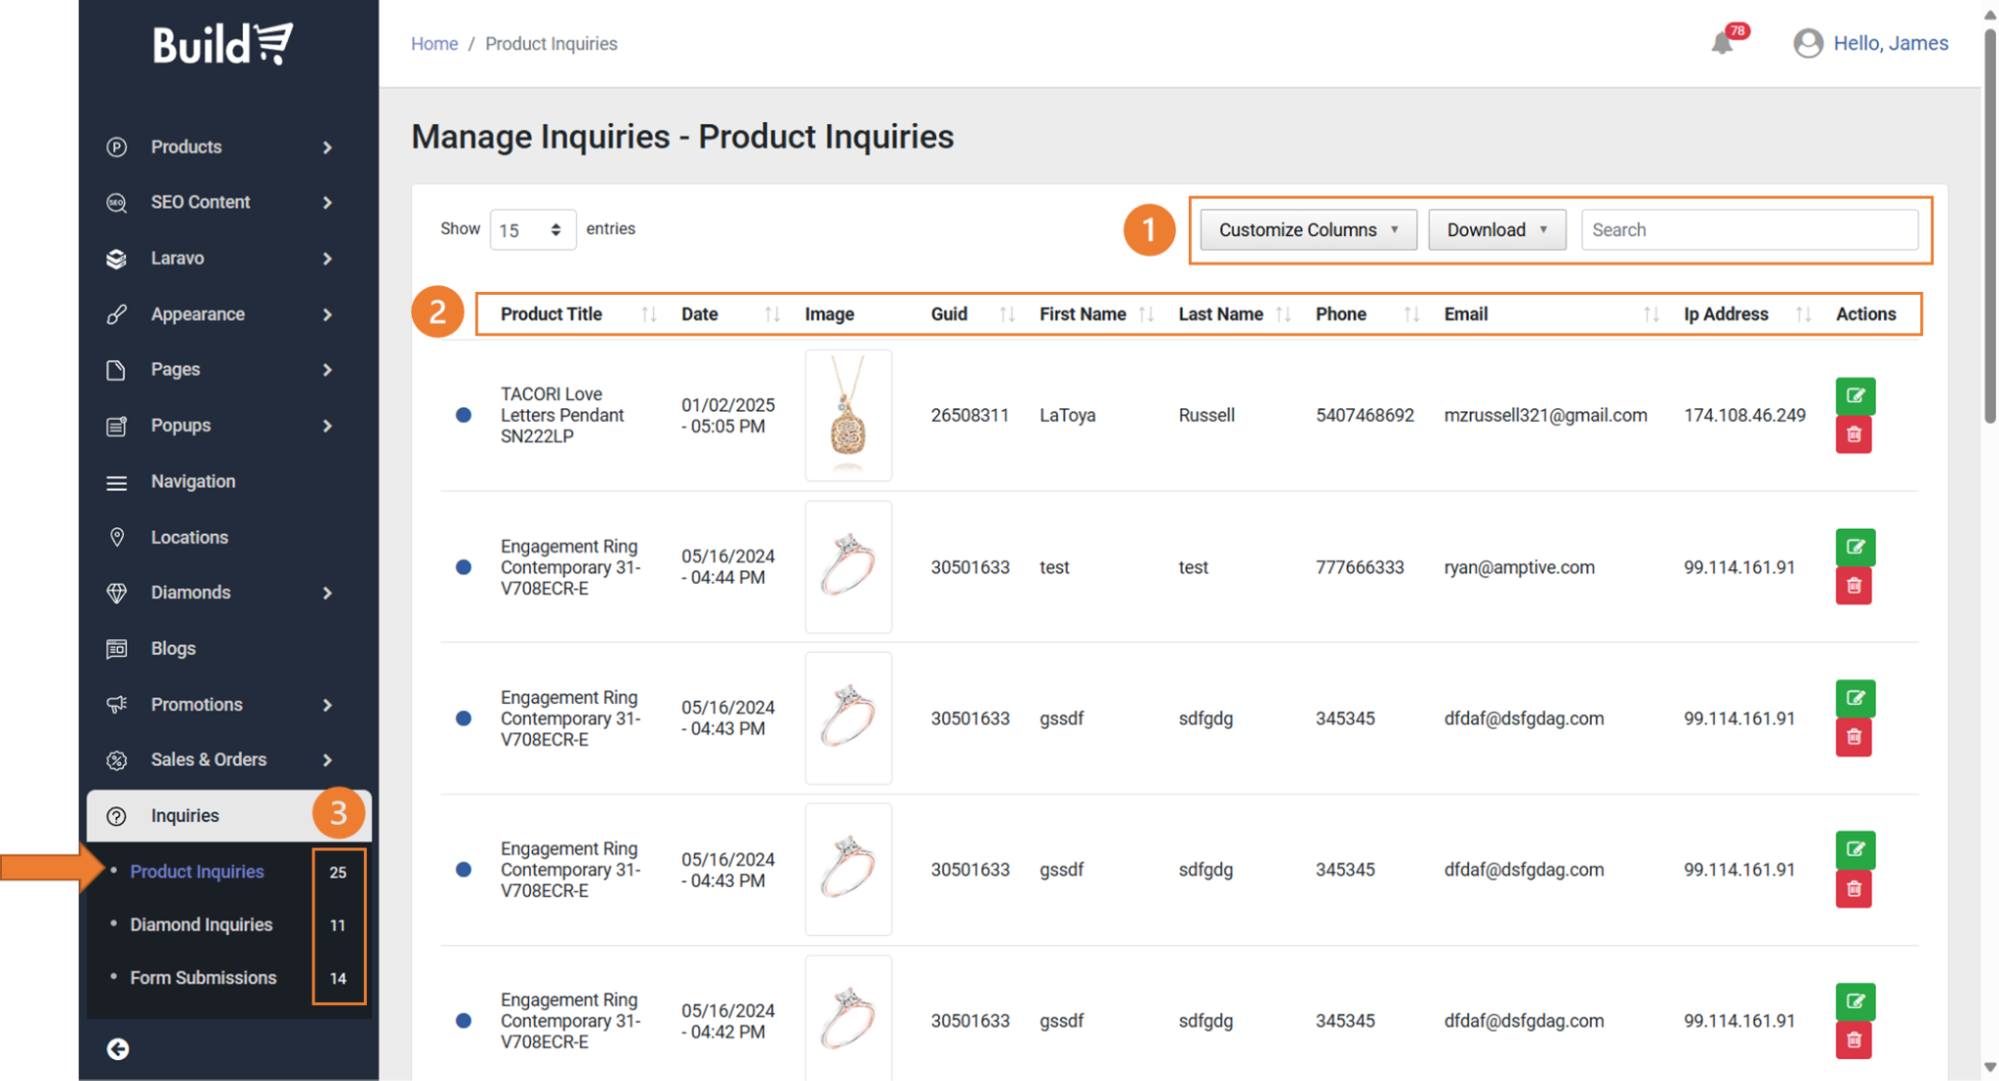
Task: Delete the TACORI Love Letters Pendant inquiry
Action: (x=1853, y=435)
